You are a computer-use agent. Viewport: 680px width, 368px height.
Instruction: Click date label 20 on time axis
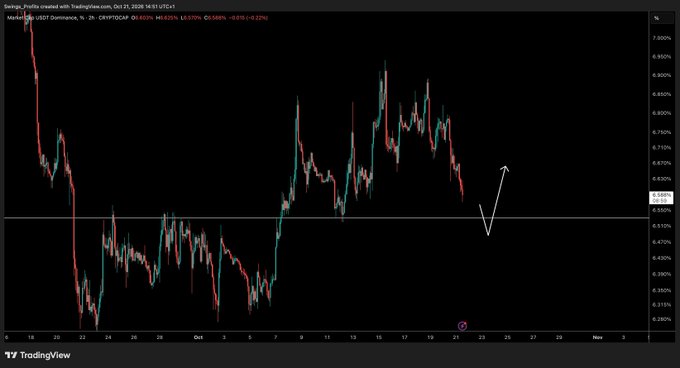[x=56, y=337]
